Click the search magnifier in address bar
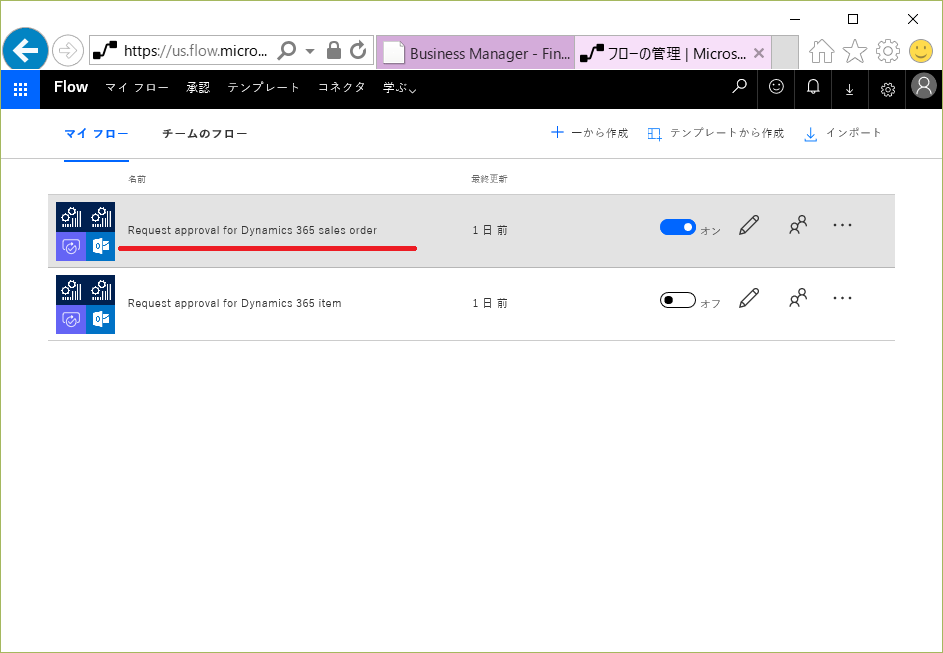Viewport: 943px width, 653px height. click(x=287, y=51)
